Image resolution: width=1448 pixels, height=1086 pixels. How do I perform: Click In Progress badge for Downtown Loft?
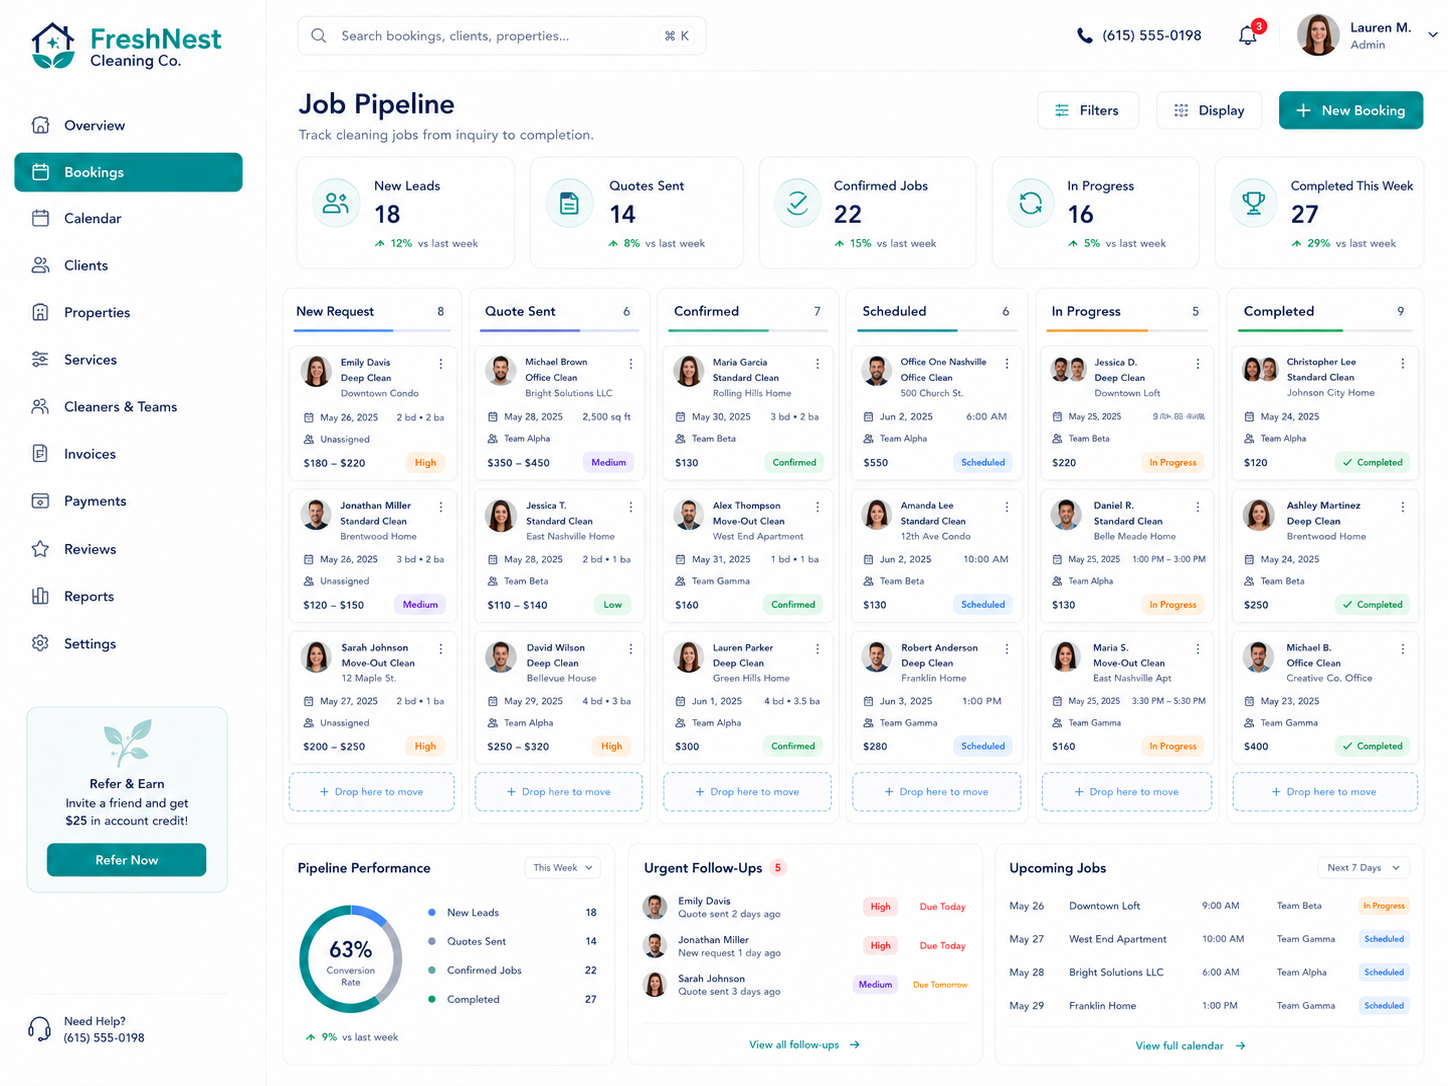pyautogui.click(x=1384, y=906)
